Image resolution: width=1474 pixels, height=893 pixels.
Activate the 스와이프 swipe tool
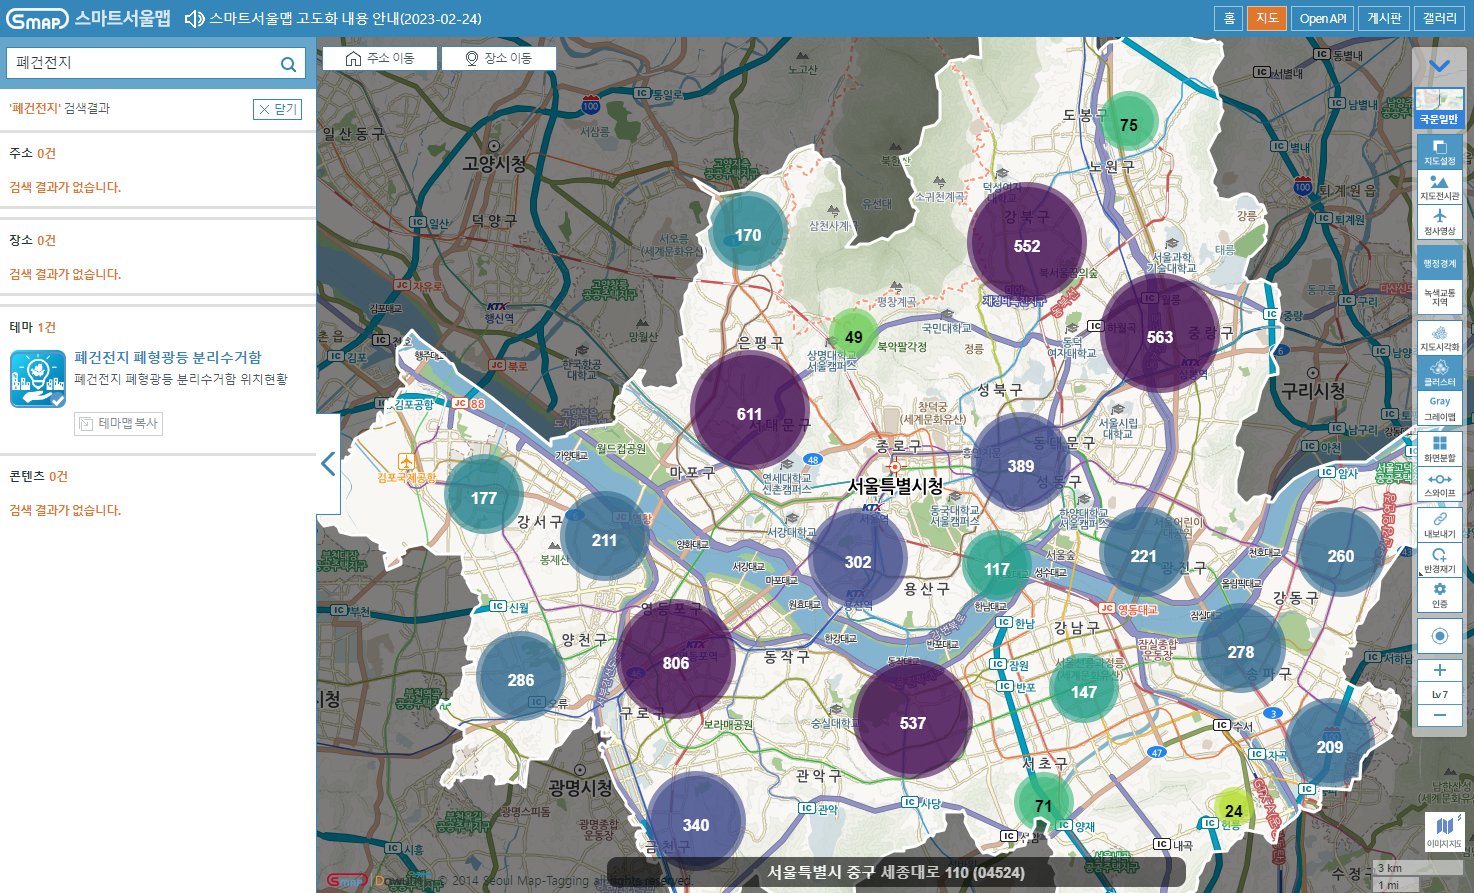click(x=1439, y=485)
